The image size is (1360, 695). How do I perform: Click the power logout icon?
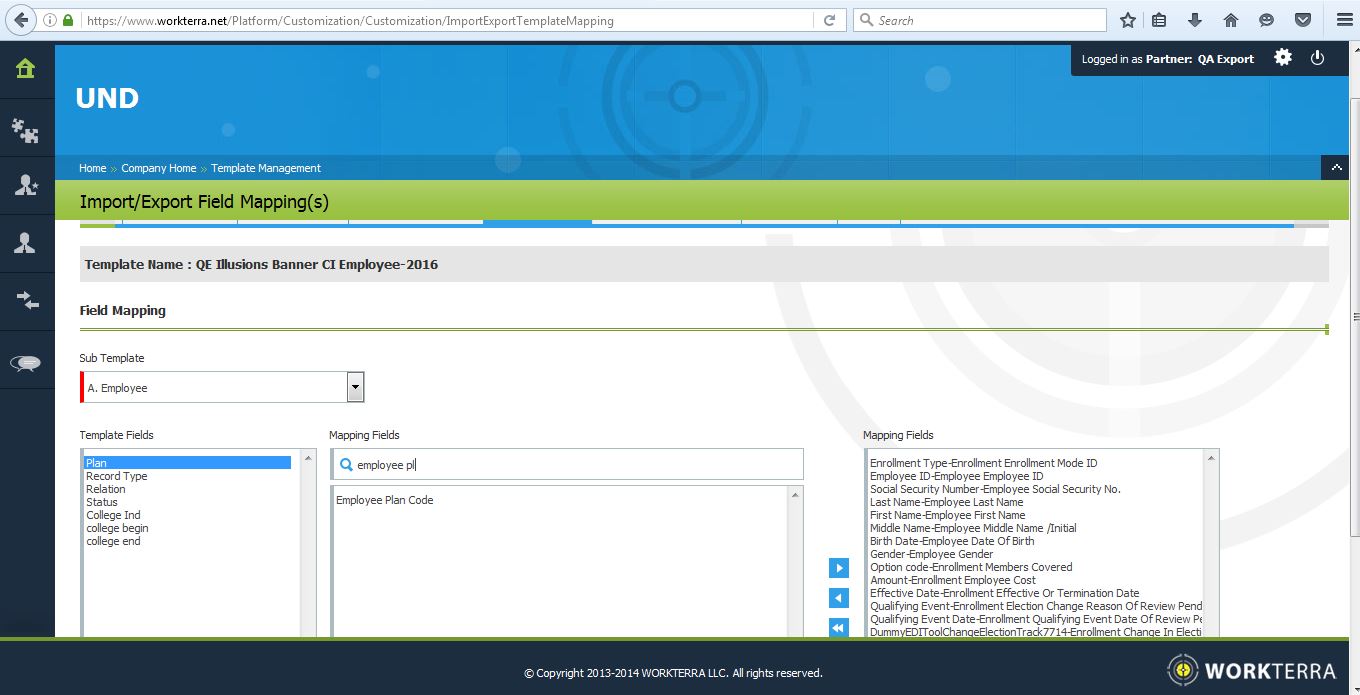click(x=1317, y=58)
